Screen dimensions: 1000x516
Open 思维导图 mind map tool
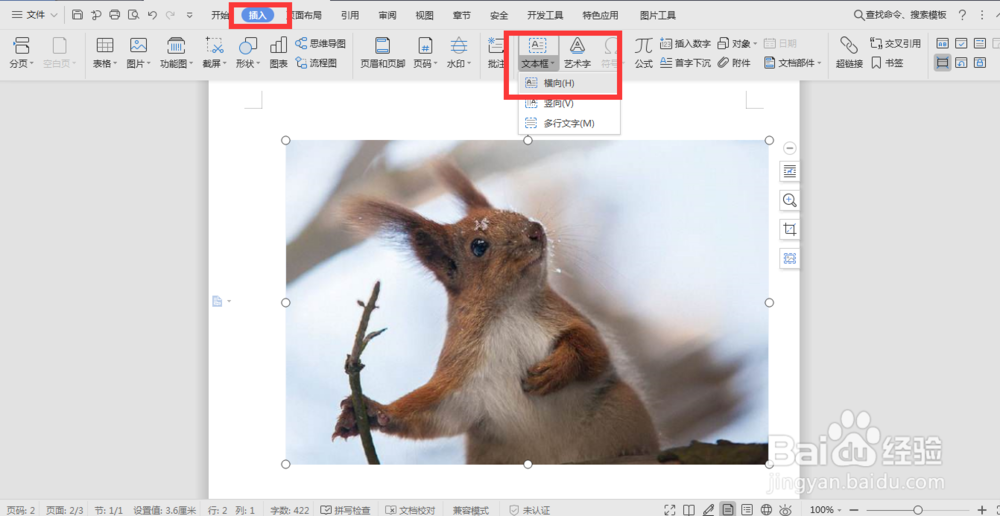pyautogui.click(x=321, y=43)
